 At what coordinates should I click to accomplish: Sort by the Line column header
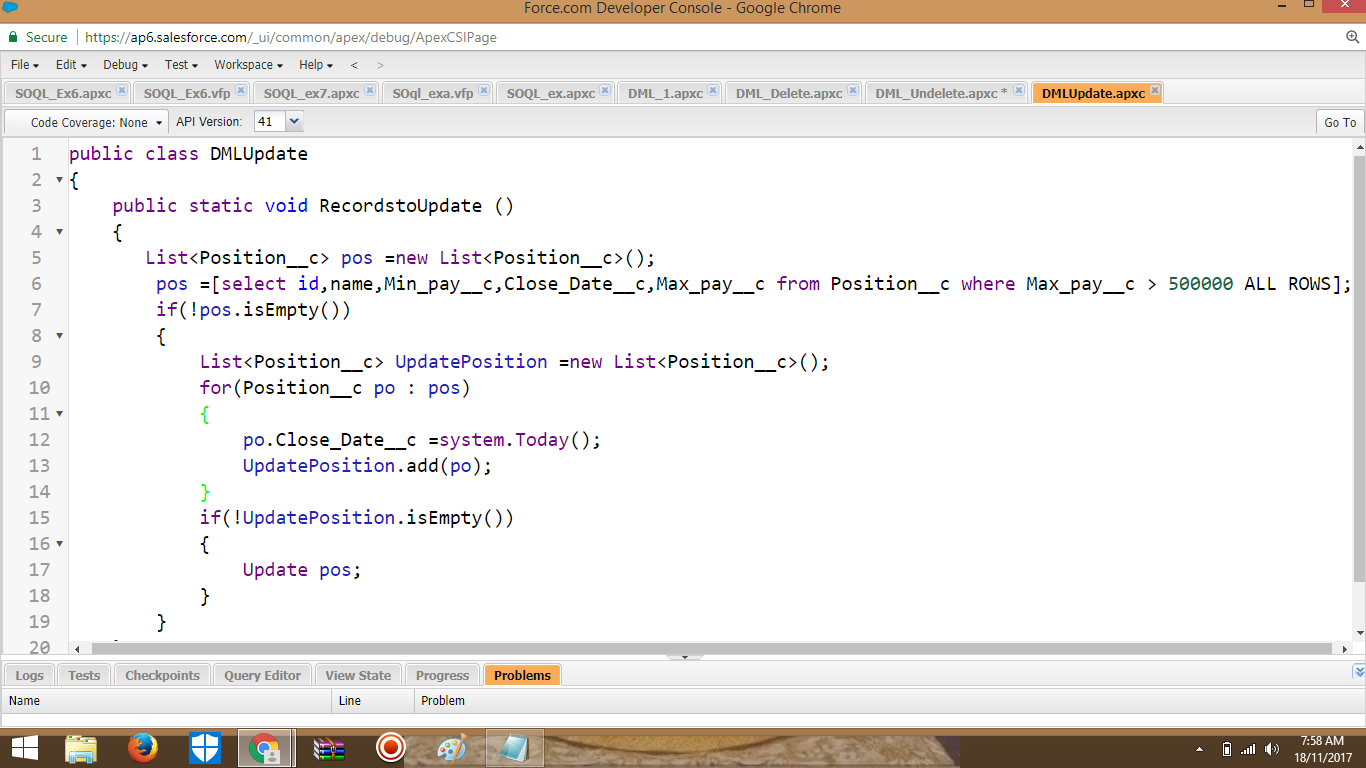click(373, 700)
